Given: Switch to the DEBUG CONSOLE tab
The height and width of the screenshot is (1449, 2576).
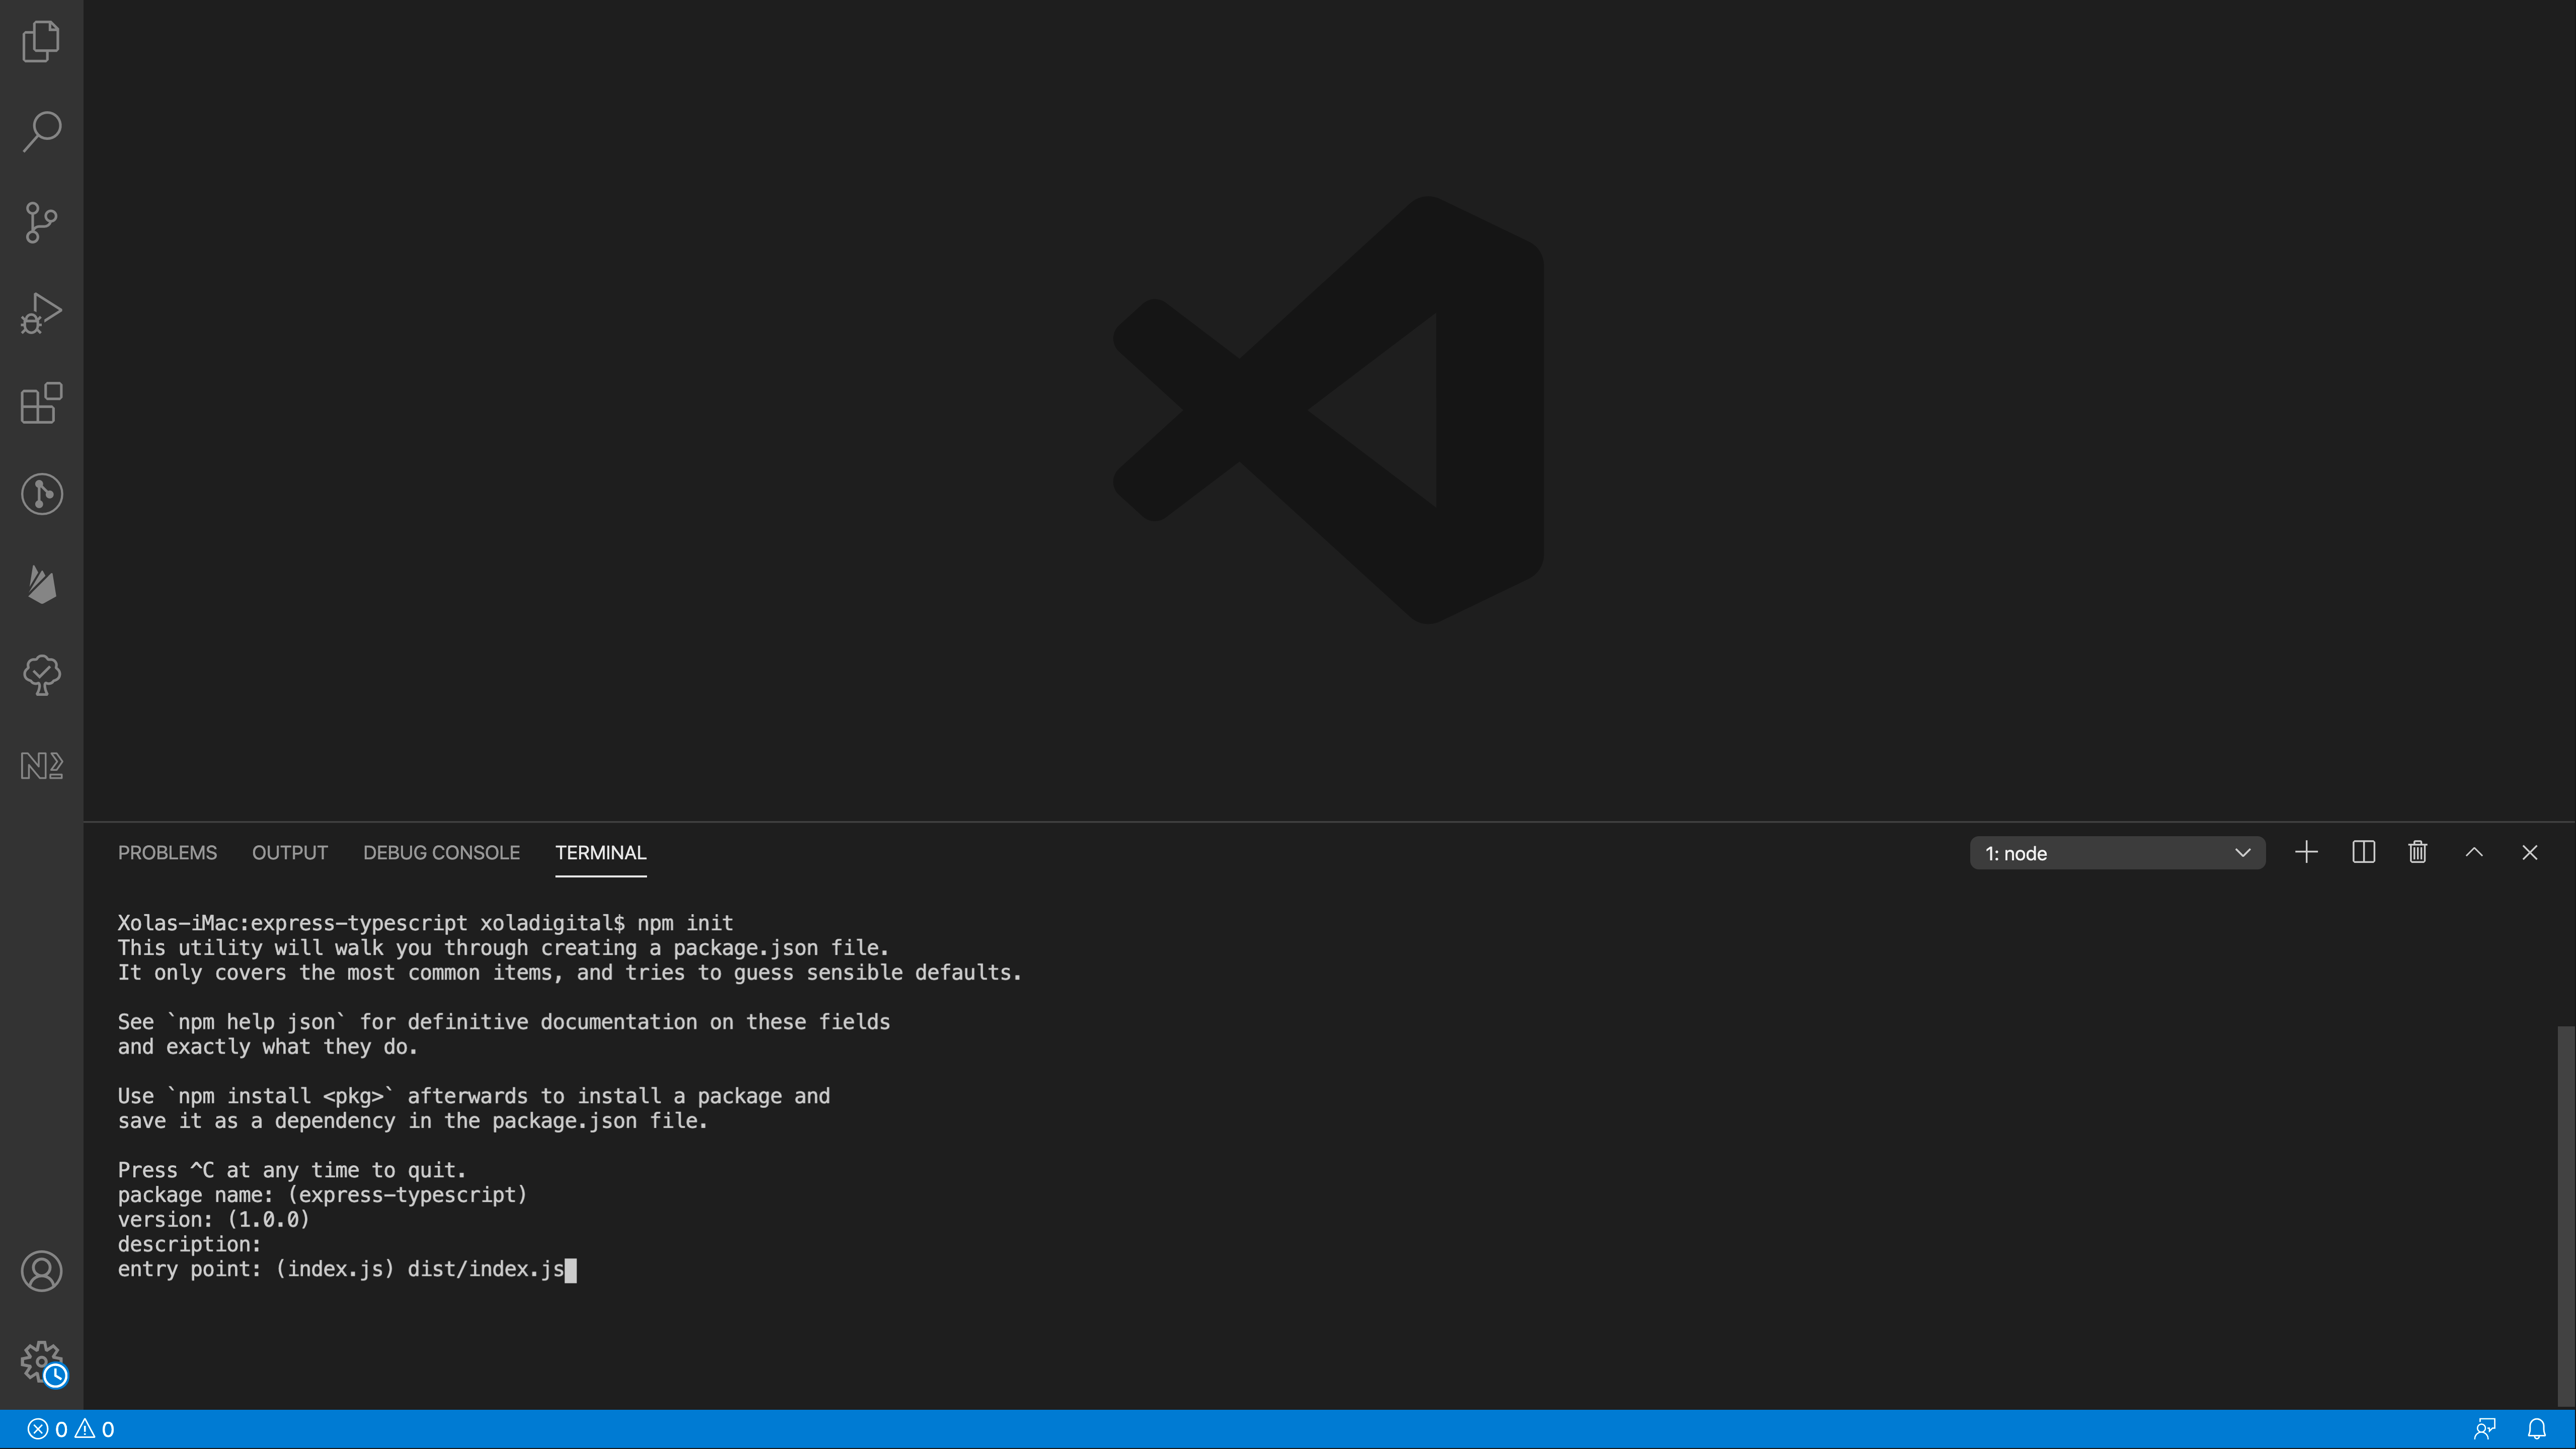Looking at the screenshot, I should (441, 853).
